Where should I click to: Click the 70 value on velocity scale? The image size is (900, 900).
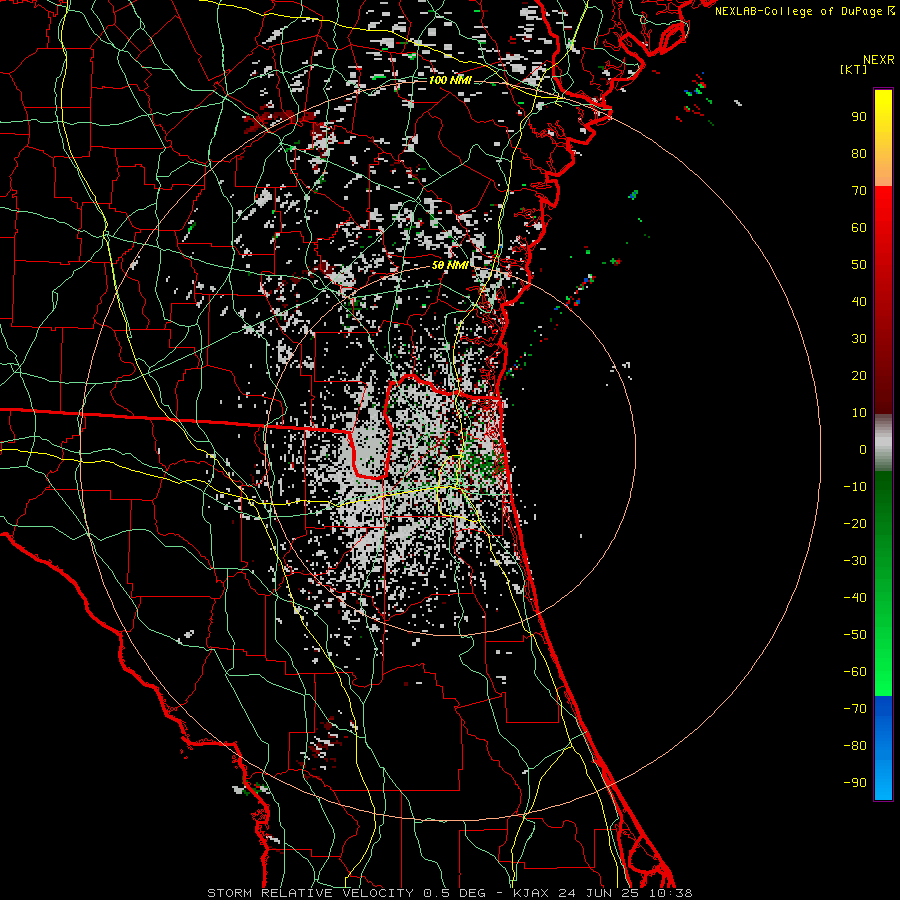tap(859, 191)
